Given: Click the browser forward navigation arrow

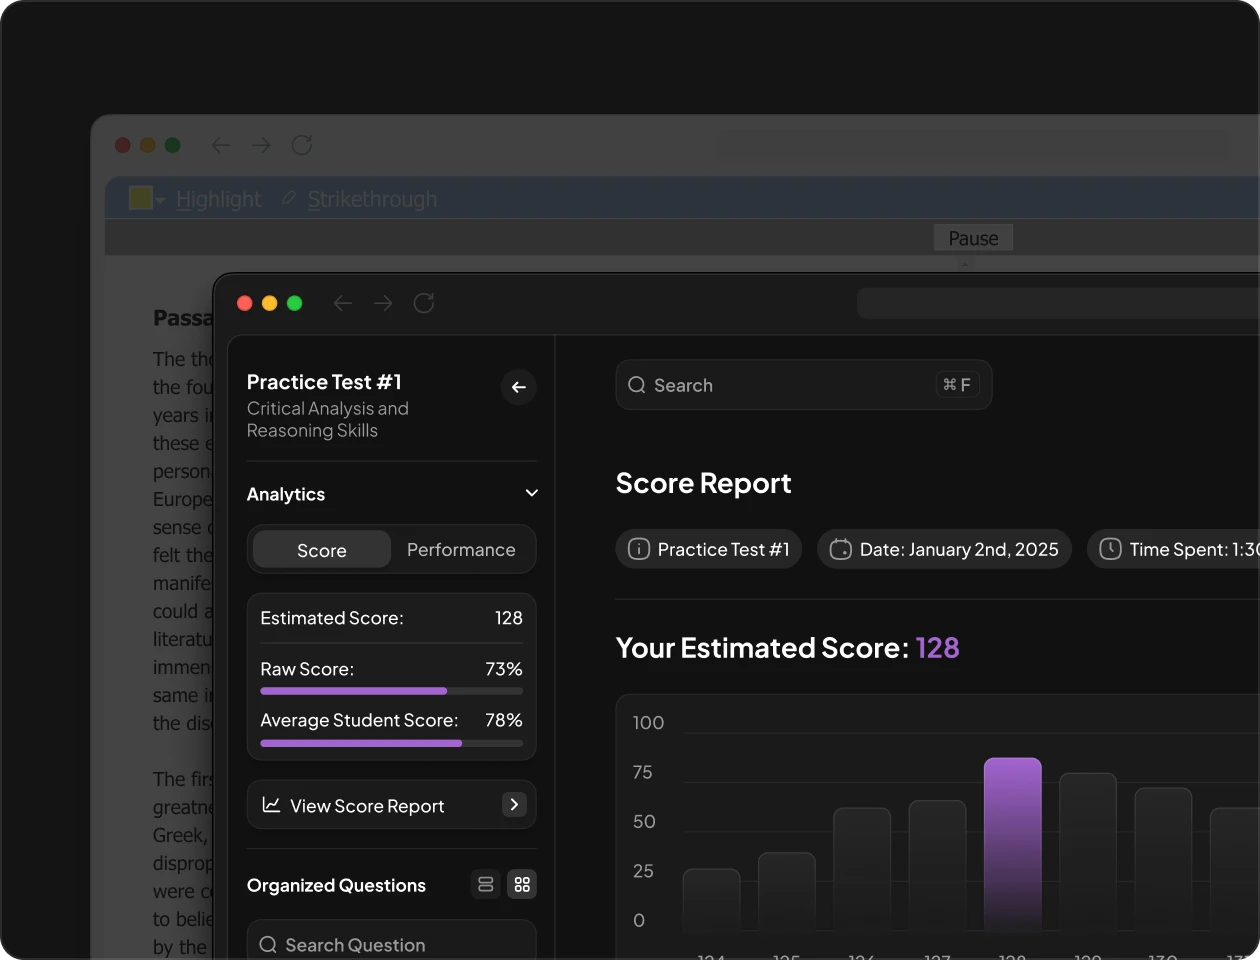Looking at the screenshot, I should point(383,303).
